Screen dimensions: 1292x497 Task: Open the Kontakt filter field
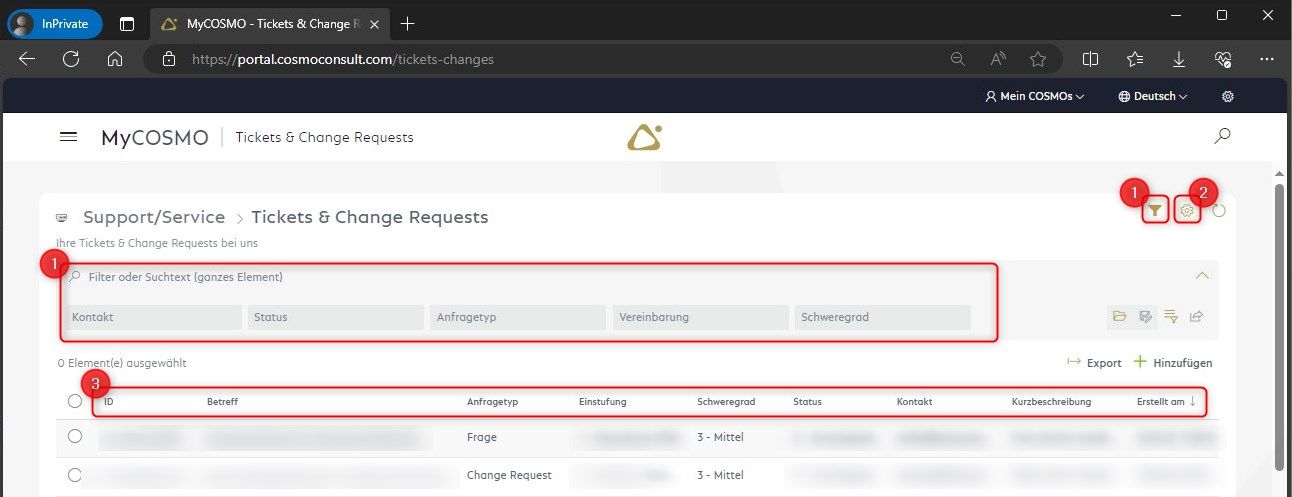click(154, 317)
